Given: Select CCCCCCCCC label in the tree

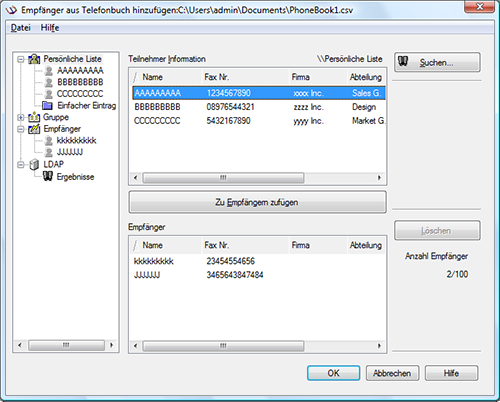Looking at the screenshot, I should pos(80,94).
